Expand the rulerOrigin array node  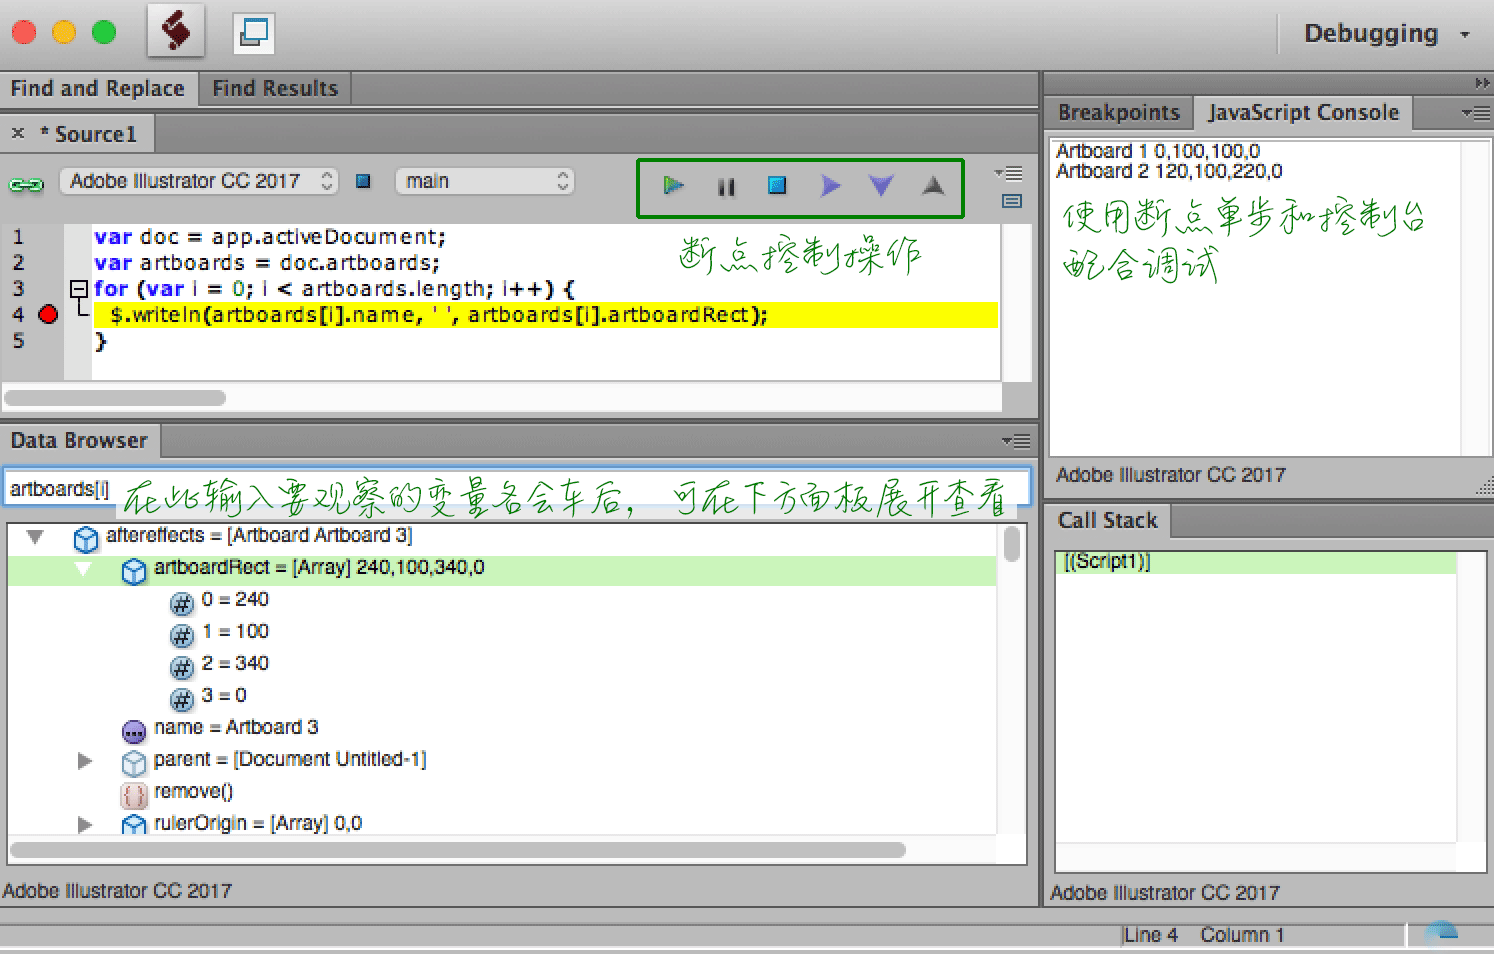(85, 824)
